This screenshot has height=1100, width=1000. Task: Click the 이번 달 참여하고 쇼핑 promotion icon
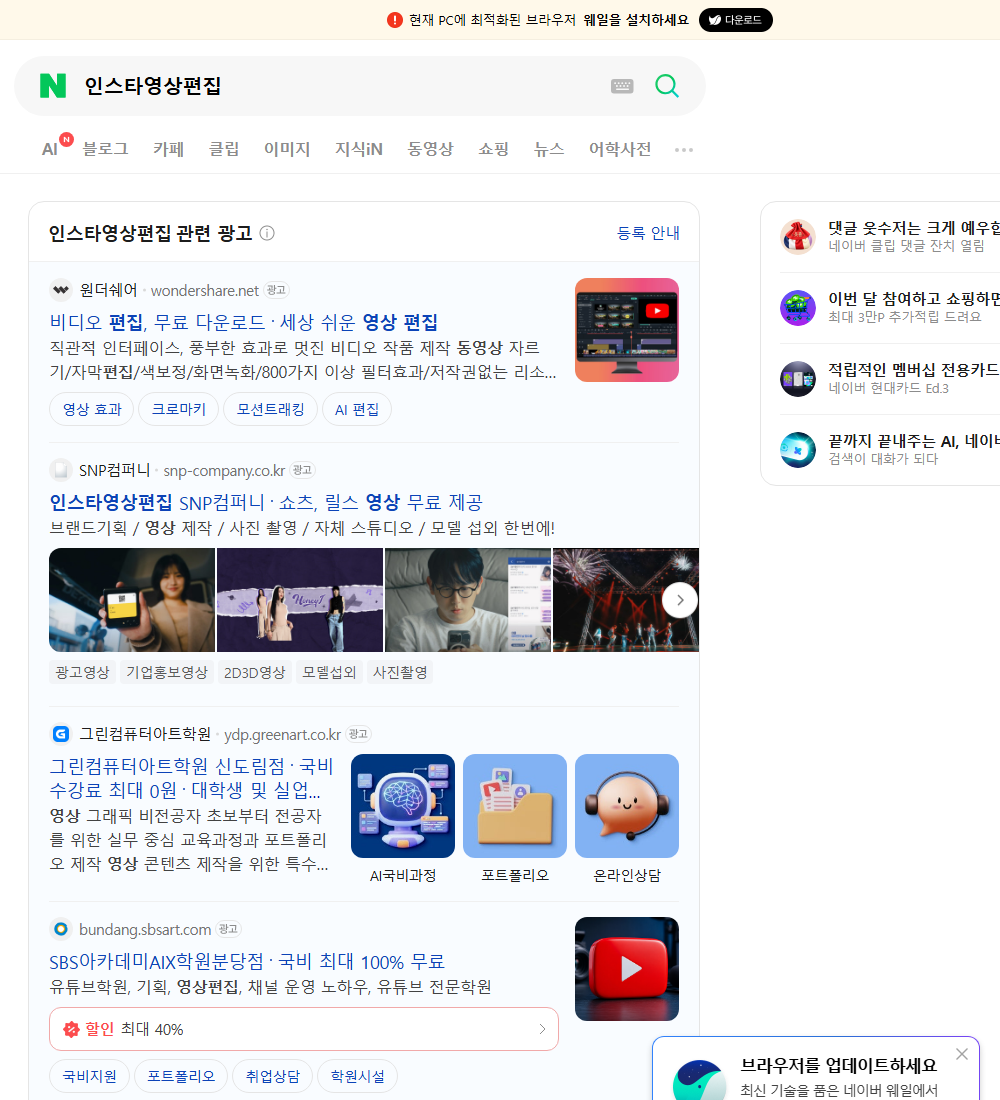pos(798,308)
